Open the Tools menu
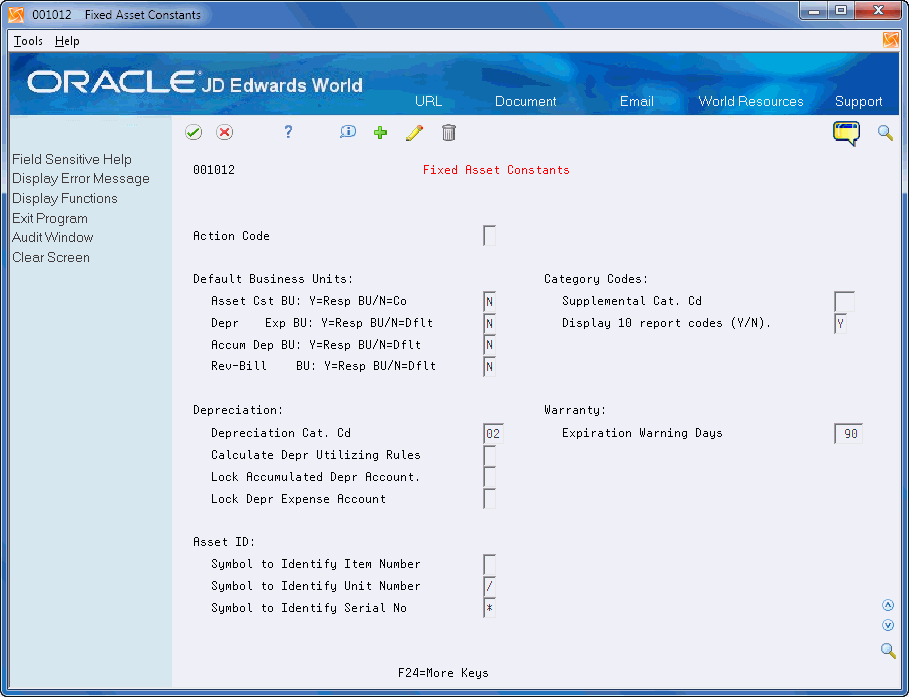The height and width of the screenshot is (697, 909). [28, 41]
